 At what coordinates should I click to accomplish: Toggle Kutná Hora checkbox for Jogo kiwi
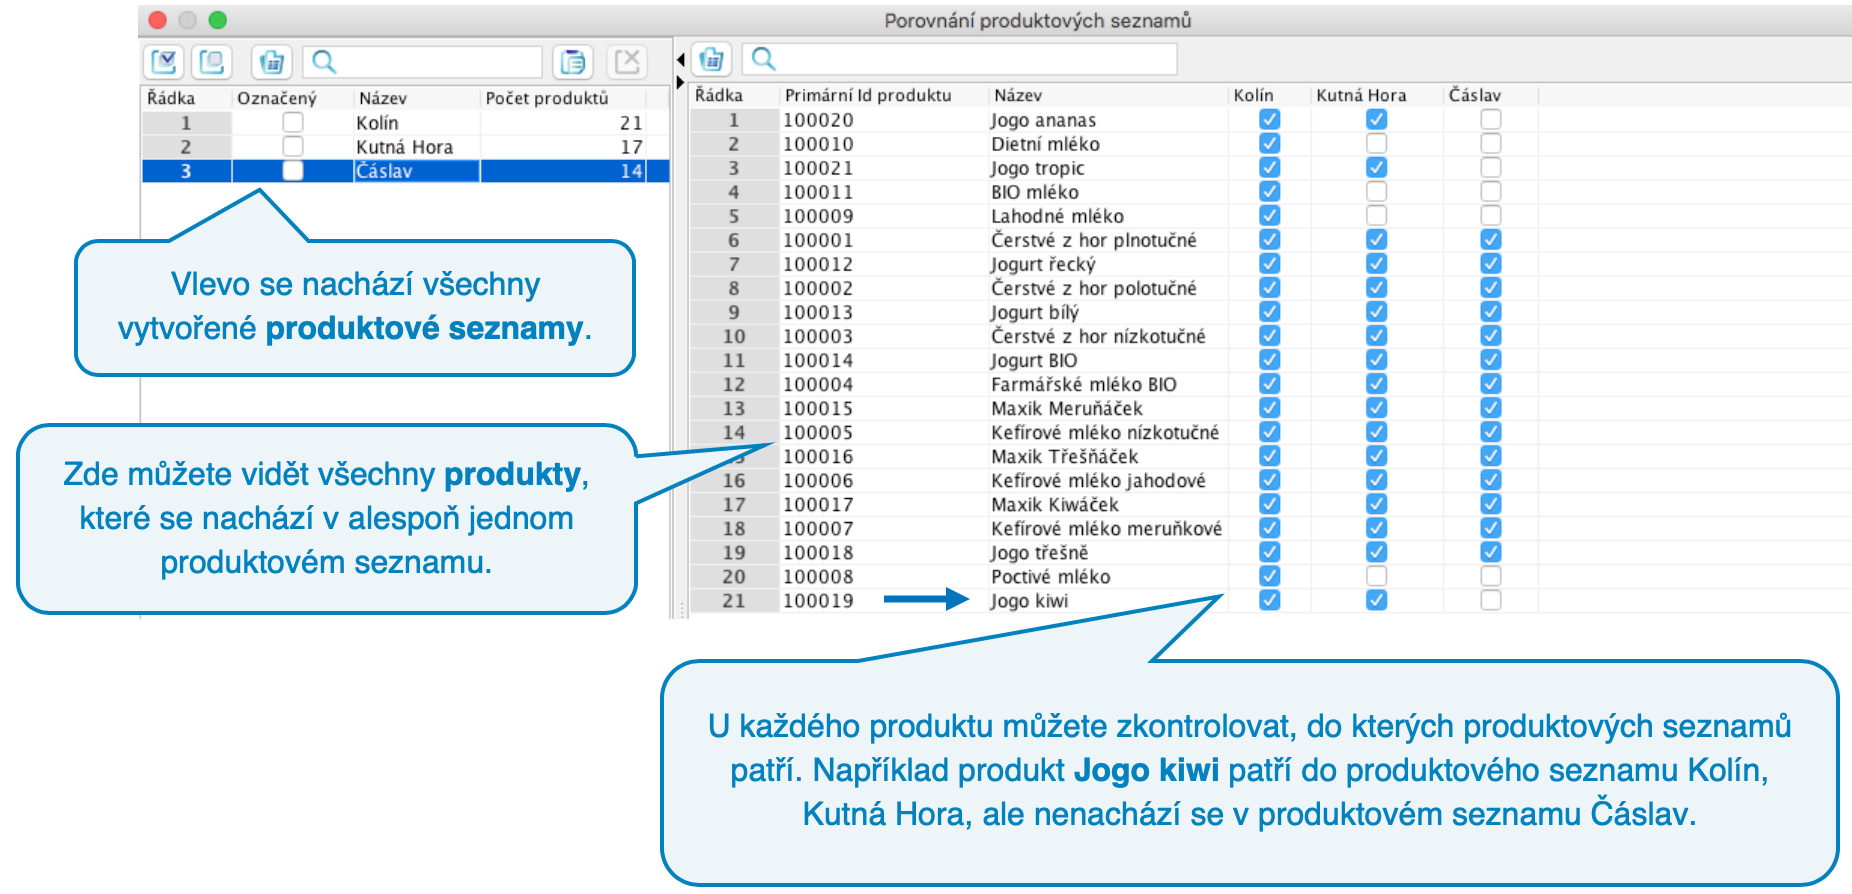(1377, 600)
